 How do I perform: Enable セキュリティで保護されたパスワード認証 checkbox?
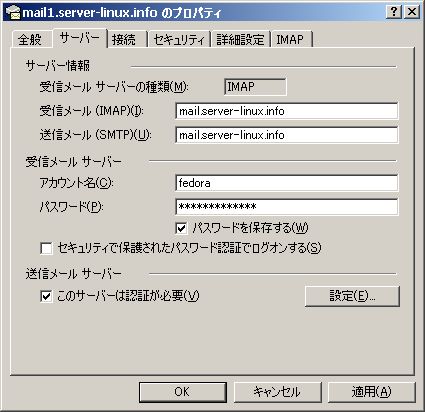point(46,248)
